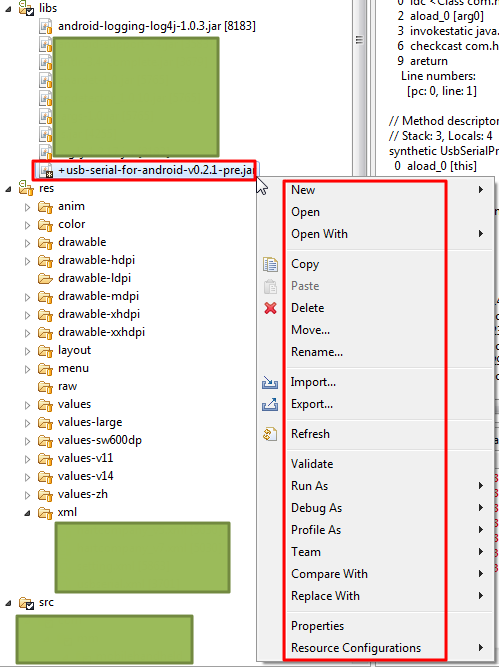Open the Debug As submenu
This screenshot has width=499, height=667.
(377, 508)
